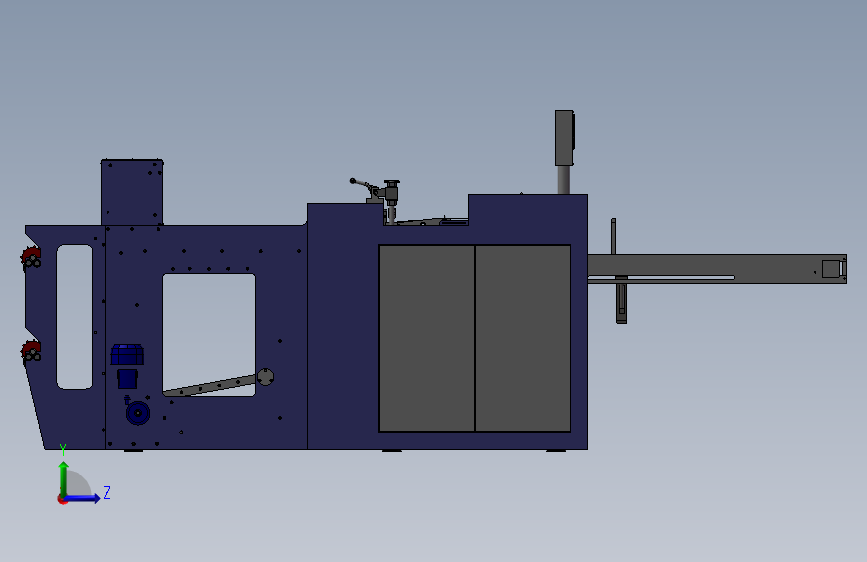The image size is (867, 562).
Task: Select the round blue pulley wheel below the motor
Action: pos(138,413)
